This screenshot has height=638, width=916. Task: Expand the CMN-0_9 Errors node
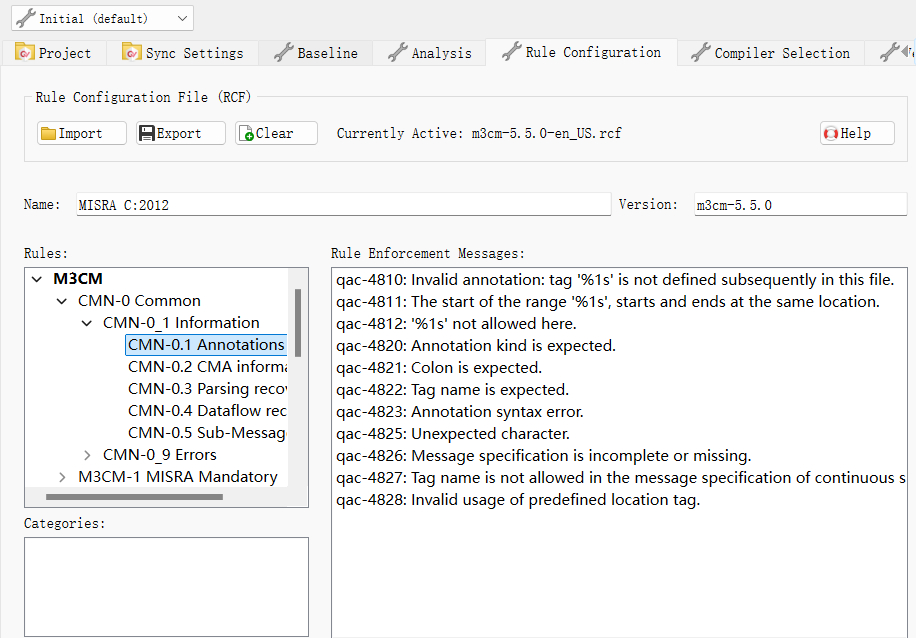87,455
